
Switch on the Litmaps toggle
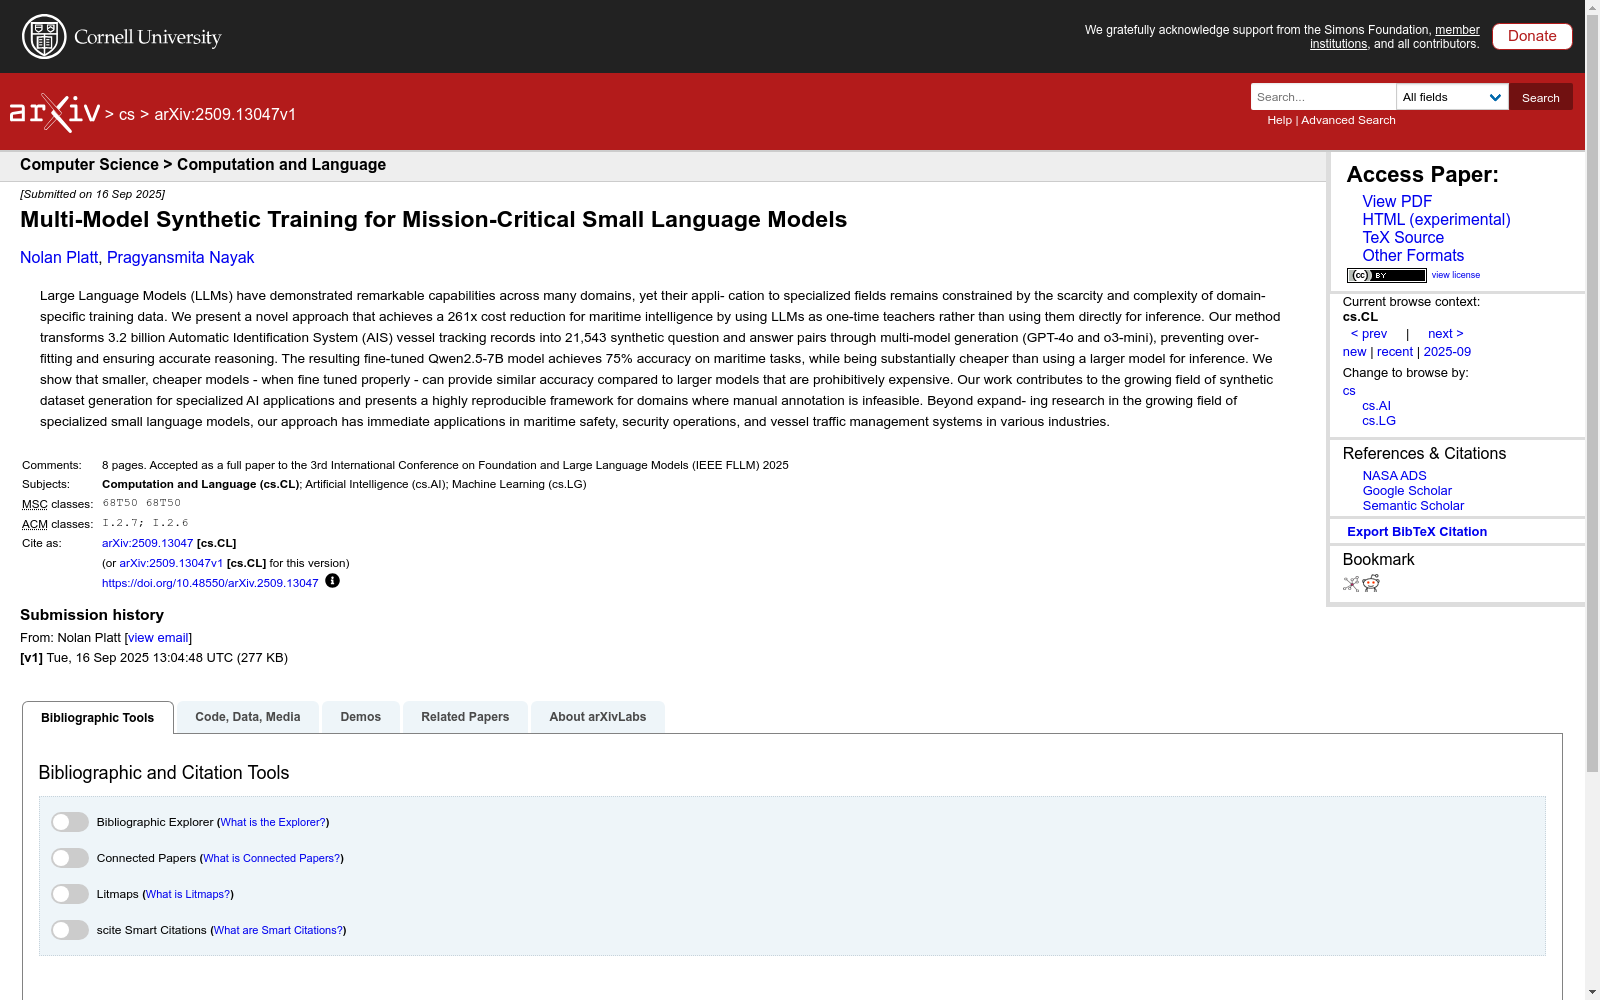(x=70, y=894)
